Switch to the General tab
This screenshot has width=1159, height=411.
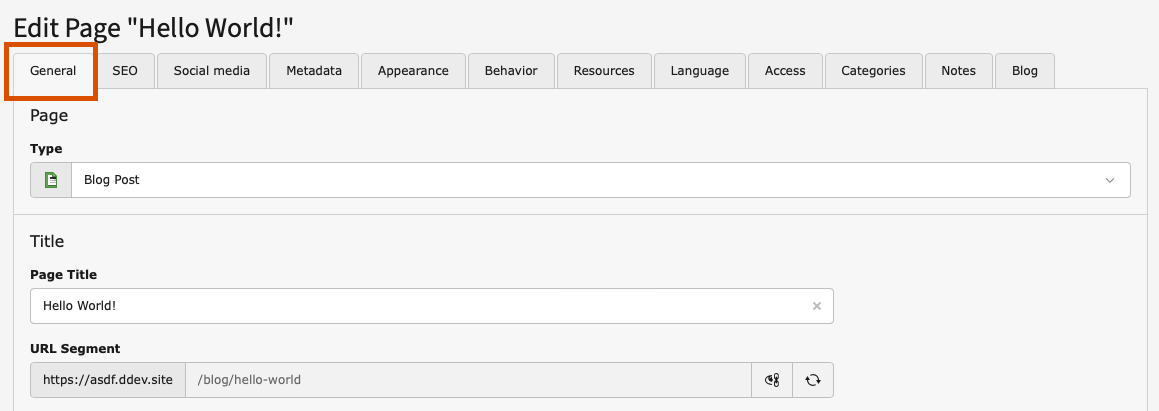pyautogui.click(x=53, y=71)
